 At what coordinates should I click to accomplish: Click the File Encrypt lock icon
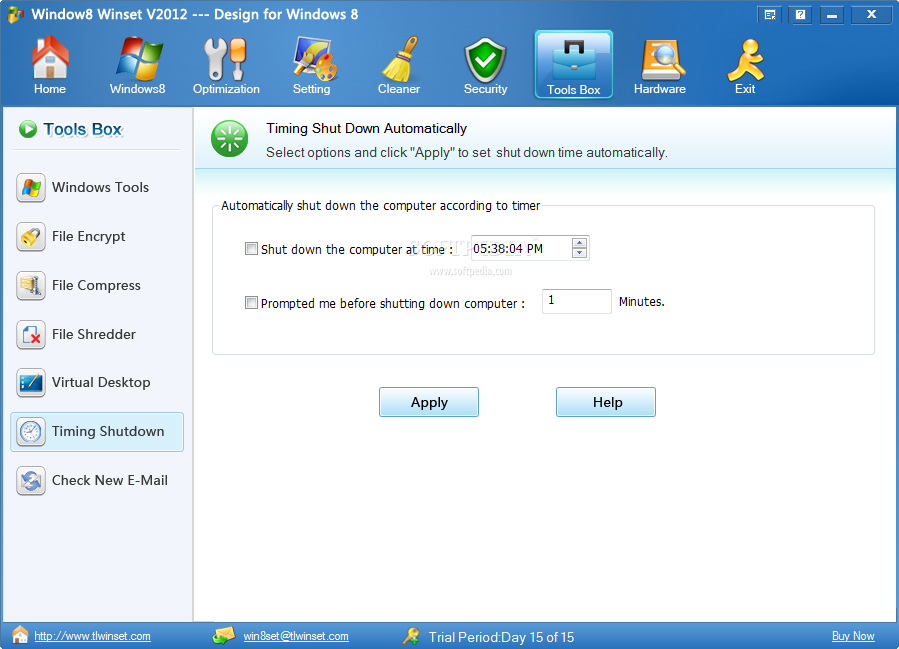pyautogui.click(x=31, y=237)
